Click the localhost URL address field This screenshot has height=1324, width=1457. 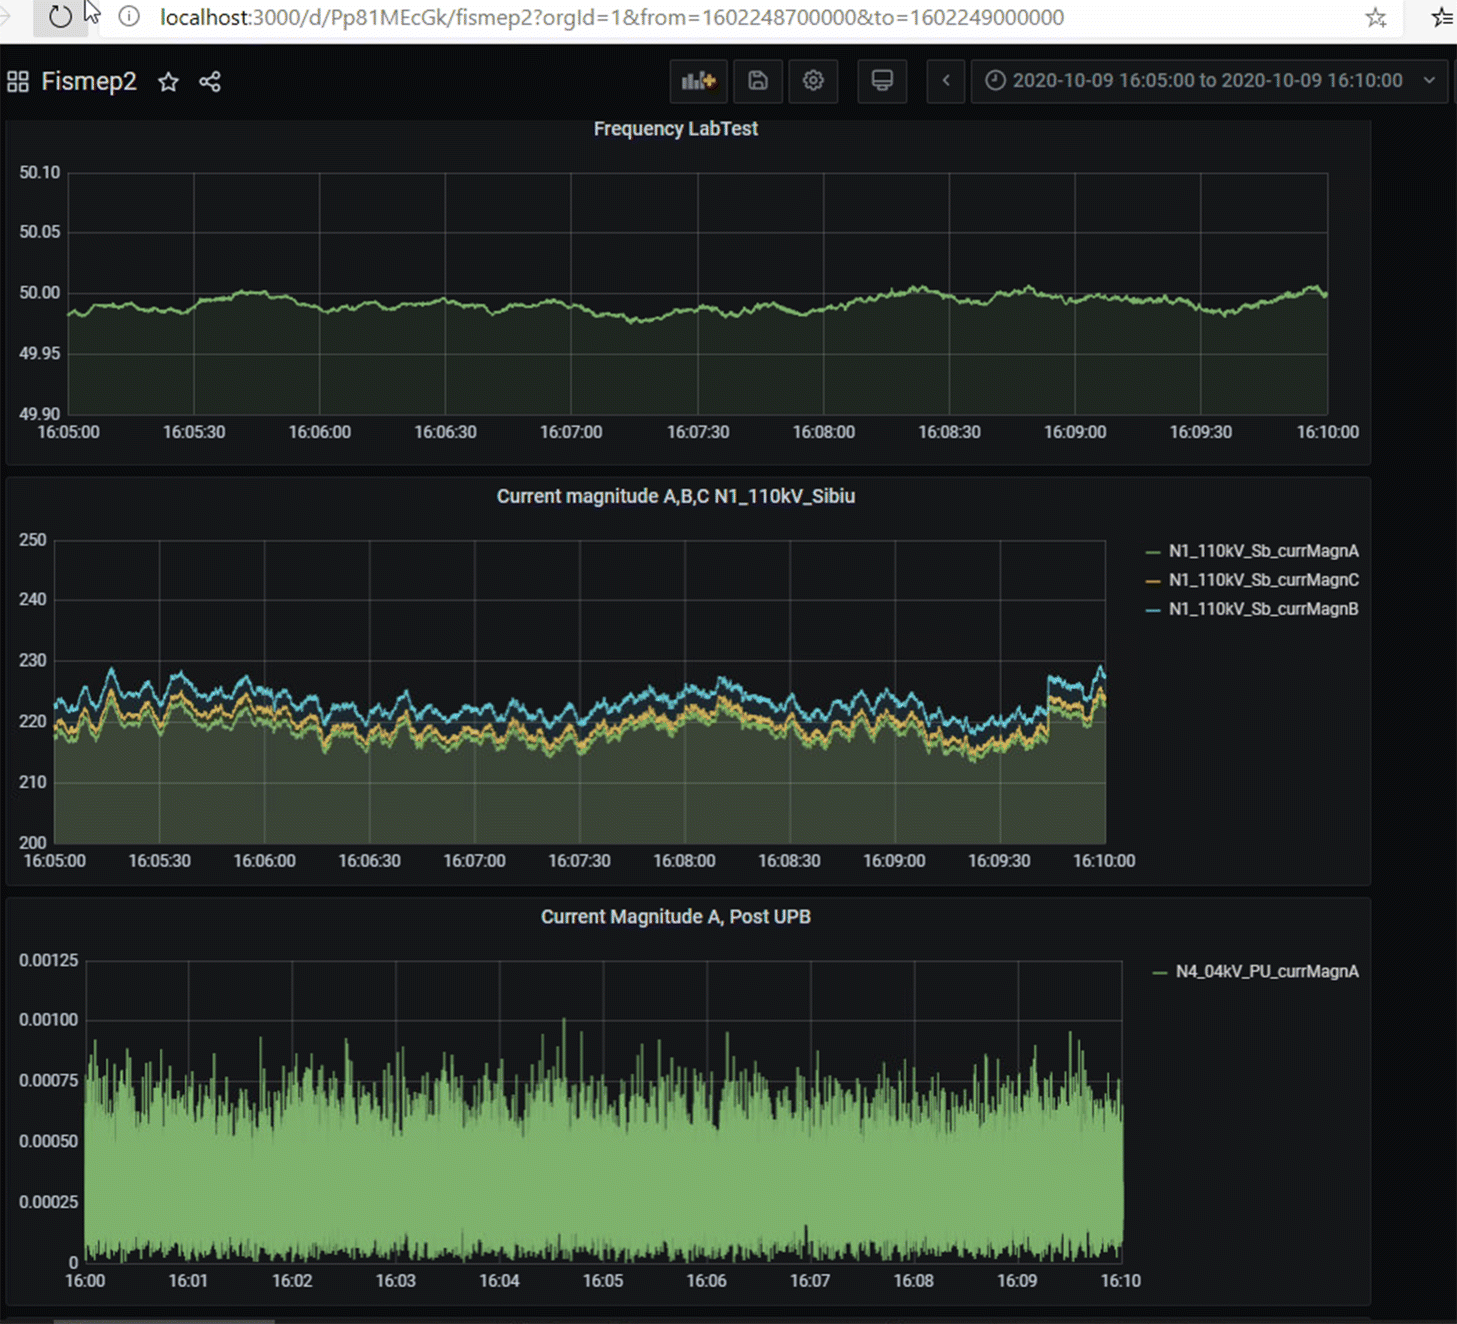(612, 17)
